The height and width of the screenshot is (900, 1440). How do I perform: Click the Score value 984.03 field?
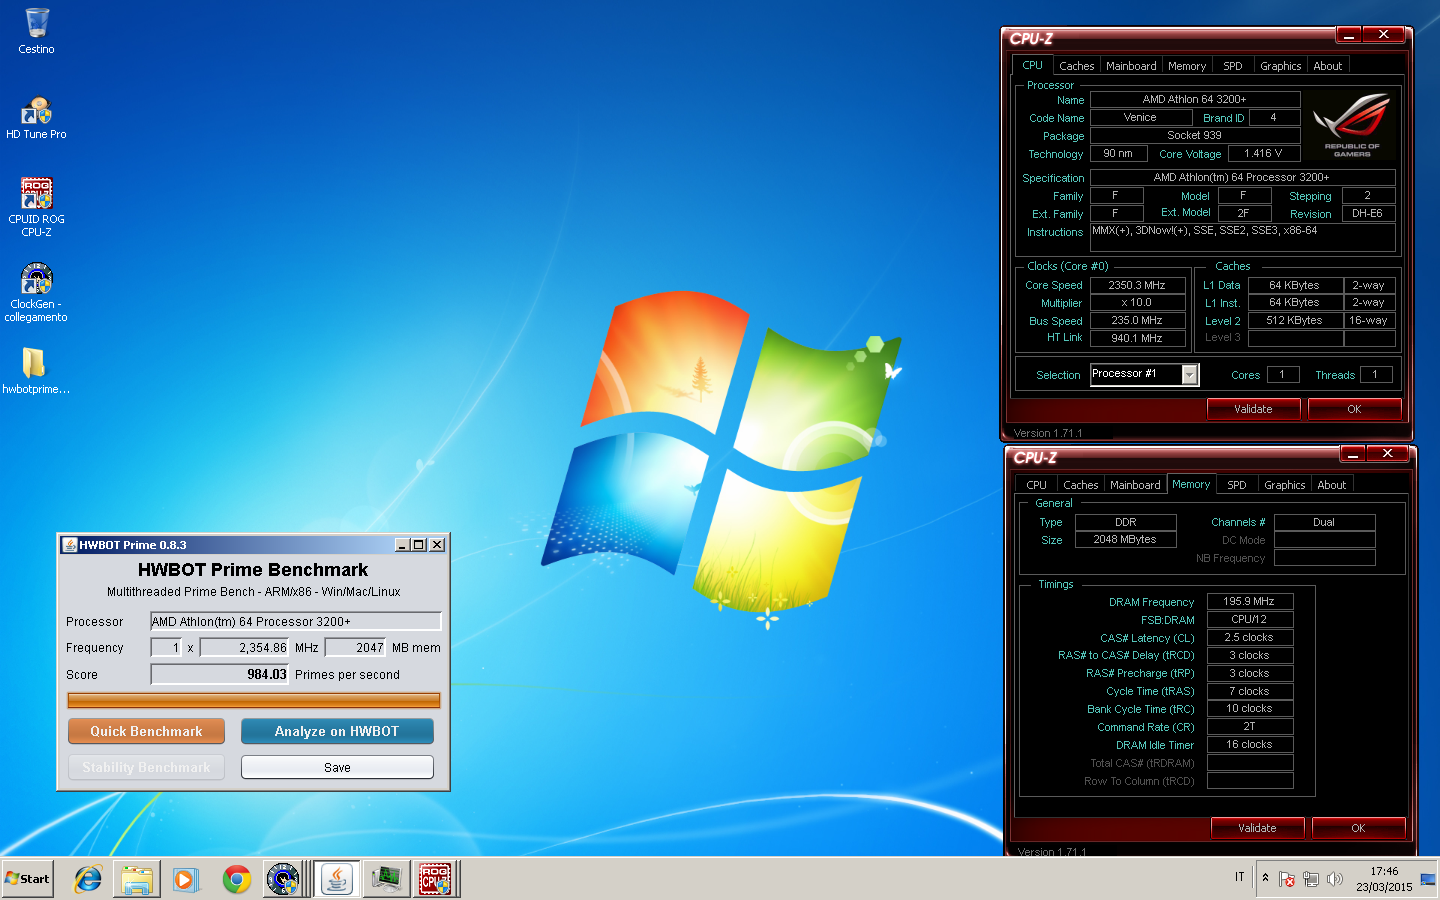coord(219,674)
